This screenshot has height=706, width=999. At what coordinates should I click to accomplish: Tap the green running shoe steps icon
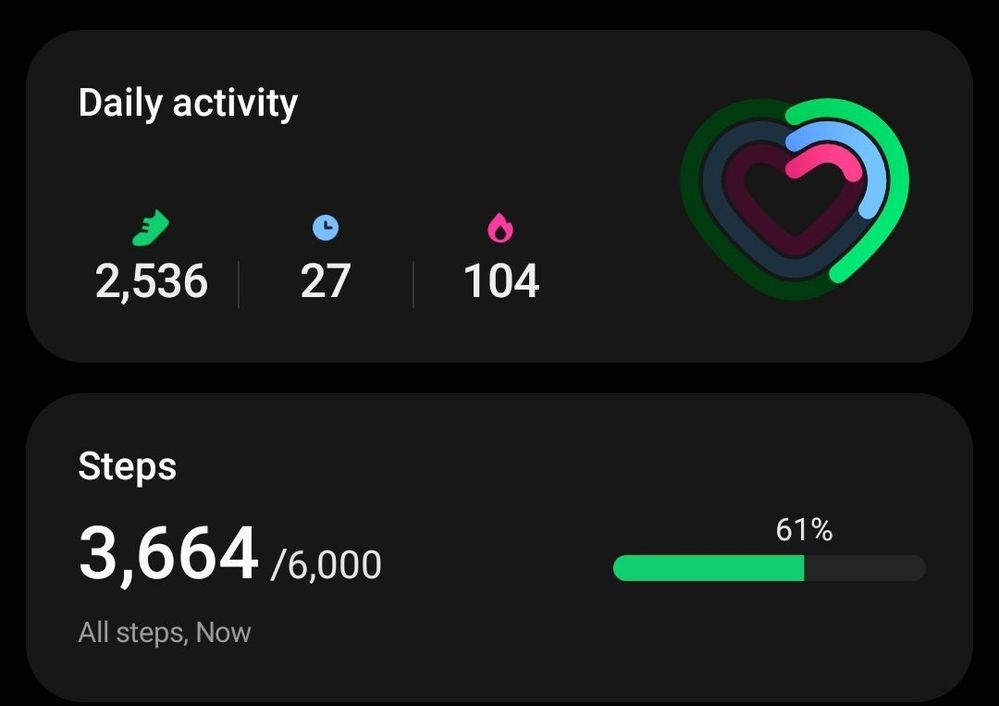pyautogui.click(x=151, y=228)
